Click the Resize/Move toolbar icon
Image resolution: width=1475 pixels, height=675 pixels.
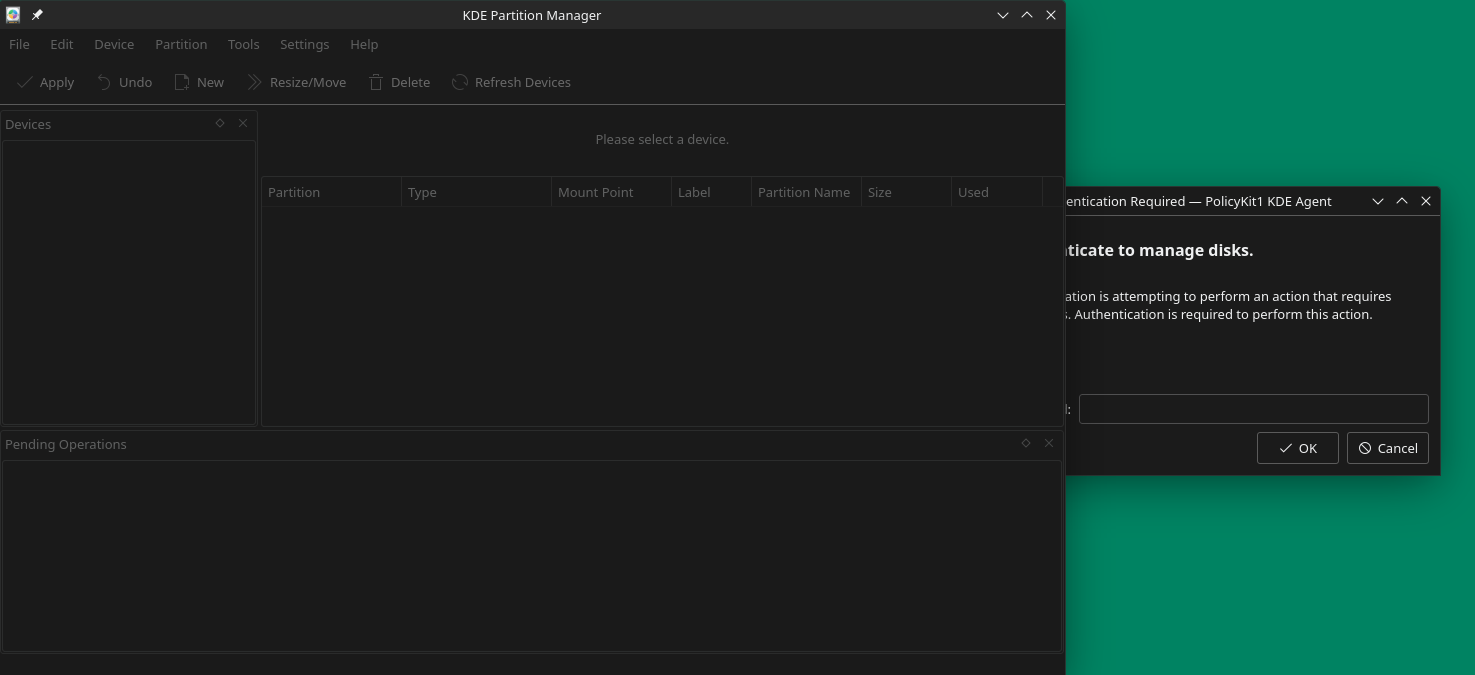coord(254,82)
